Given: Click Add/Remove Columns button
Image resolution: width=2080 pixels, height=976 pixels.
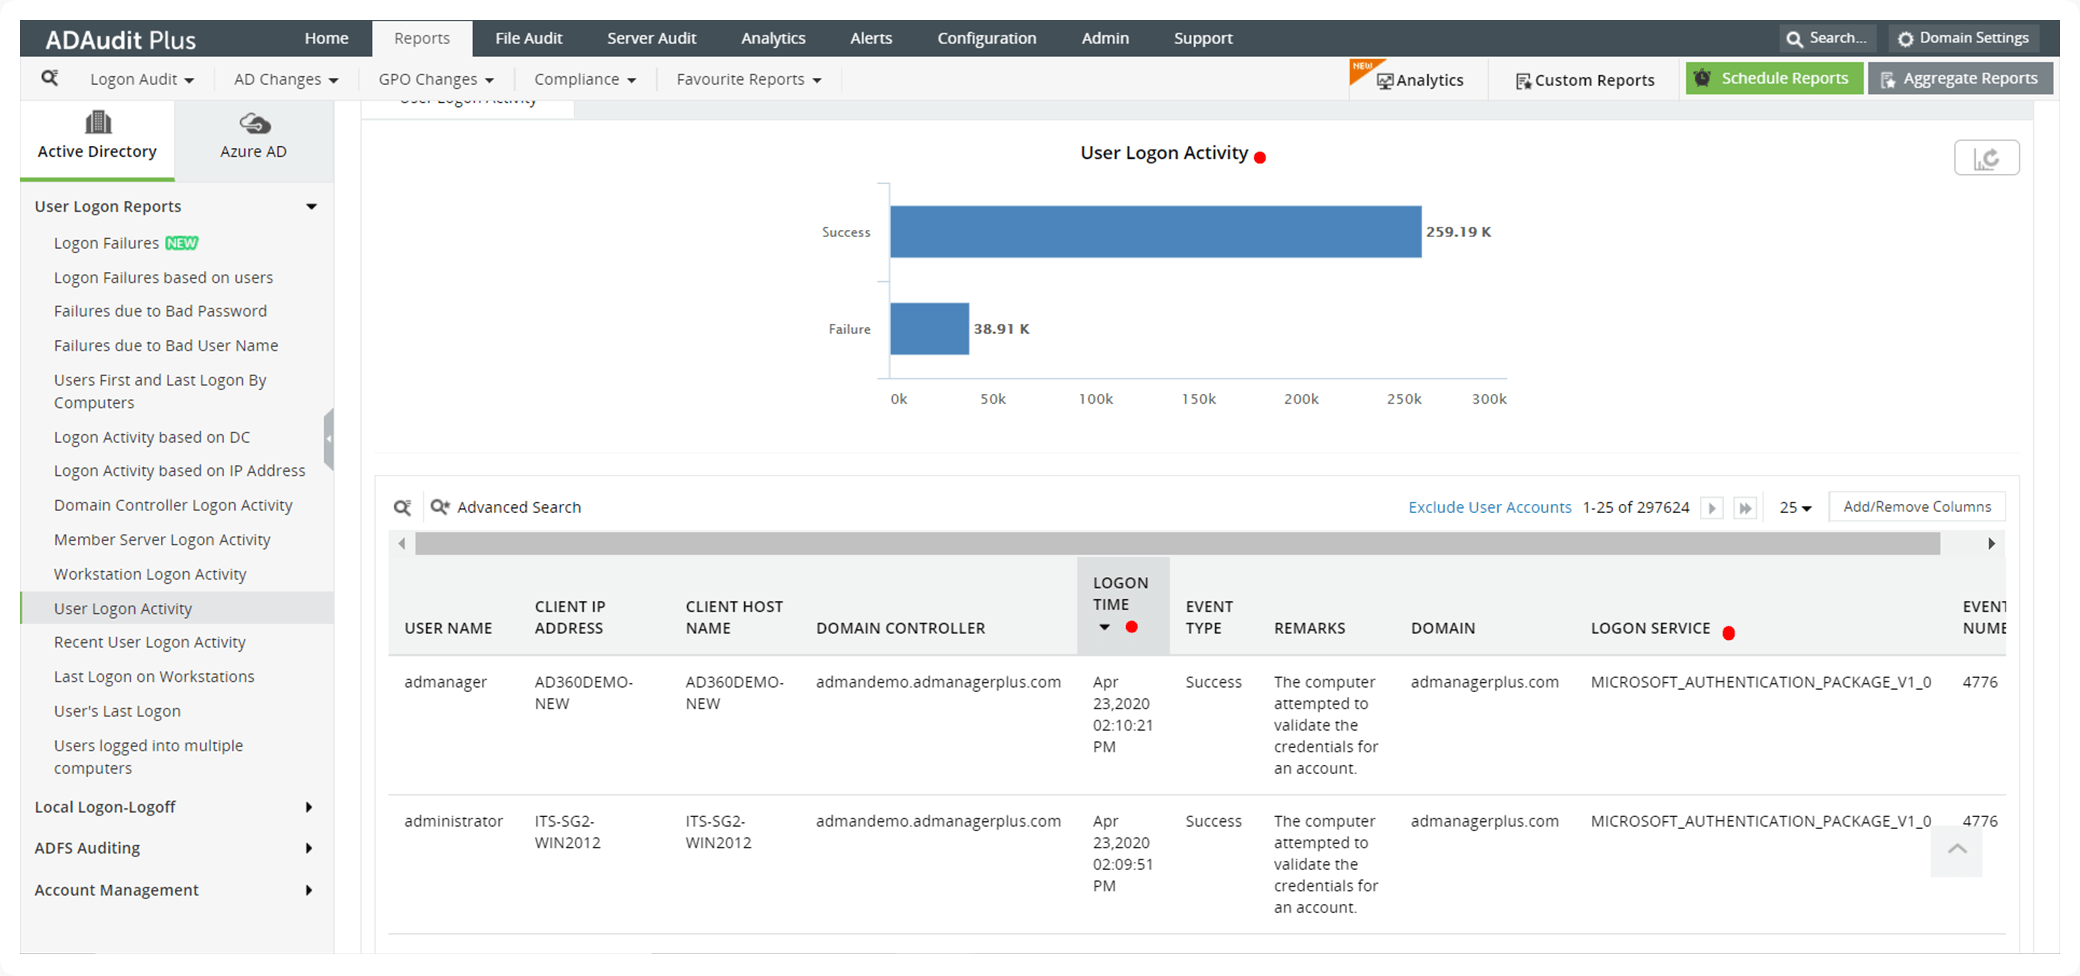Looking at the screenshot, I should (1917, 507).
